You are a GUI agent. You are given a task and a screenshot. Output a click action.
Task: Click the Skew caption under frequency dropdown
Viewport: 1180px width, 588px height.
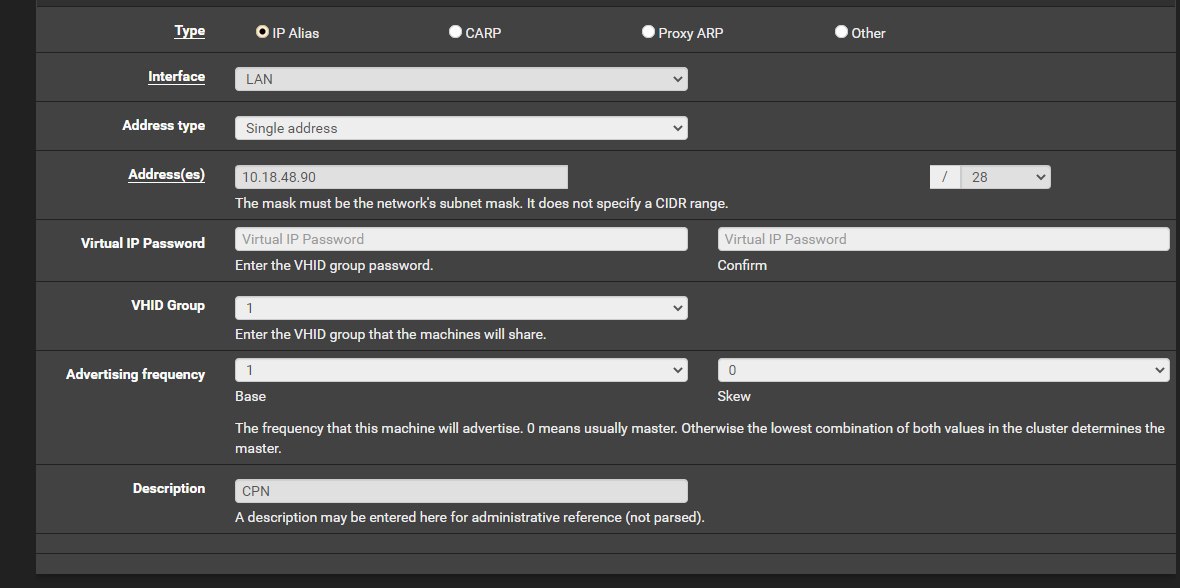(x=734, y=397)
